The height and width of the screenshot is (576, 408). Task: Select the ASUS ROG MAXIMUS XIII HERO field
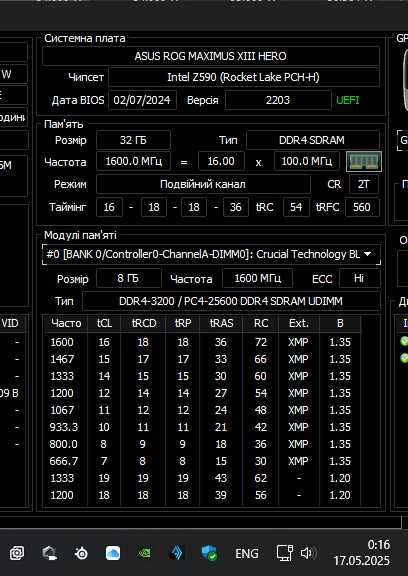(x=211, y=56)
